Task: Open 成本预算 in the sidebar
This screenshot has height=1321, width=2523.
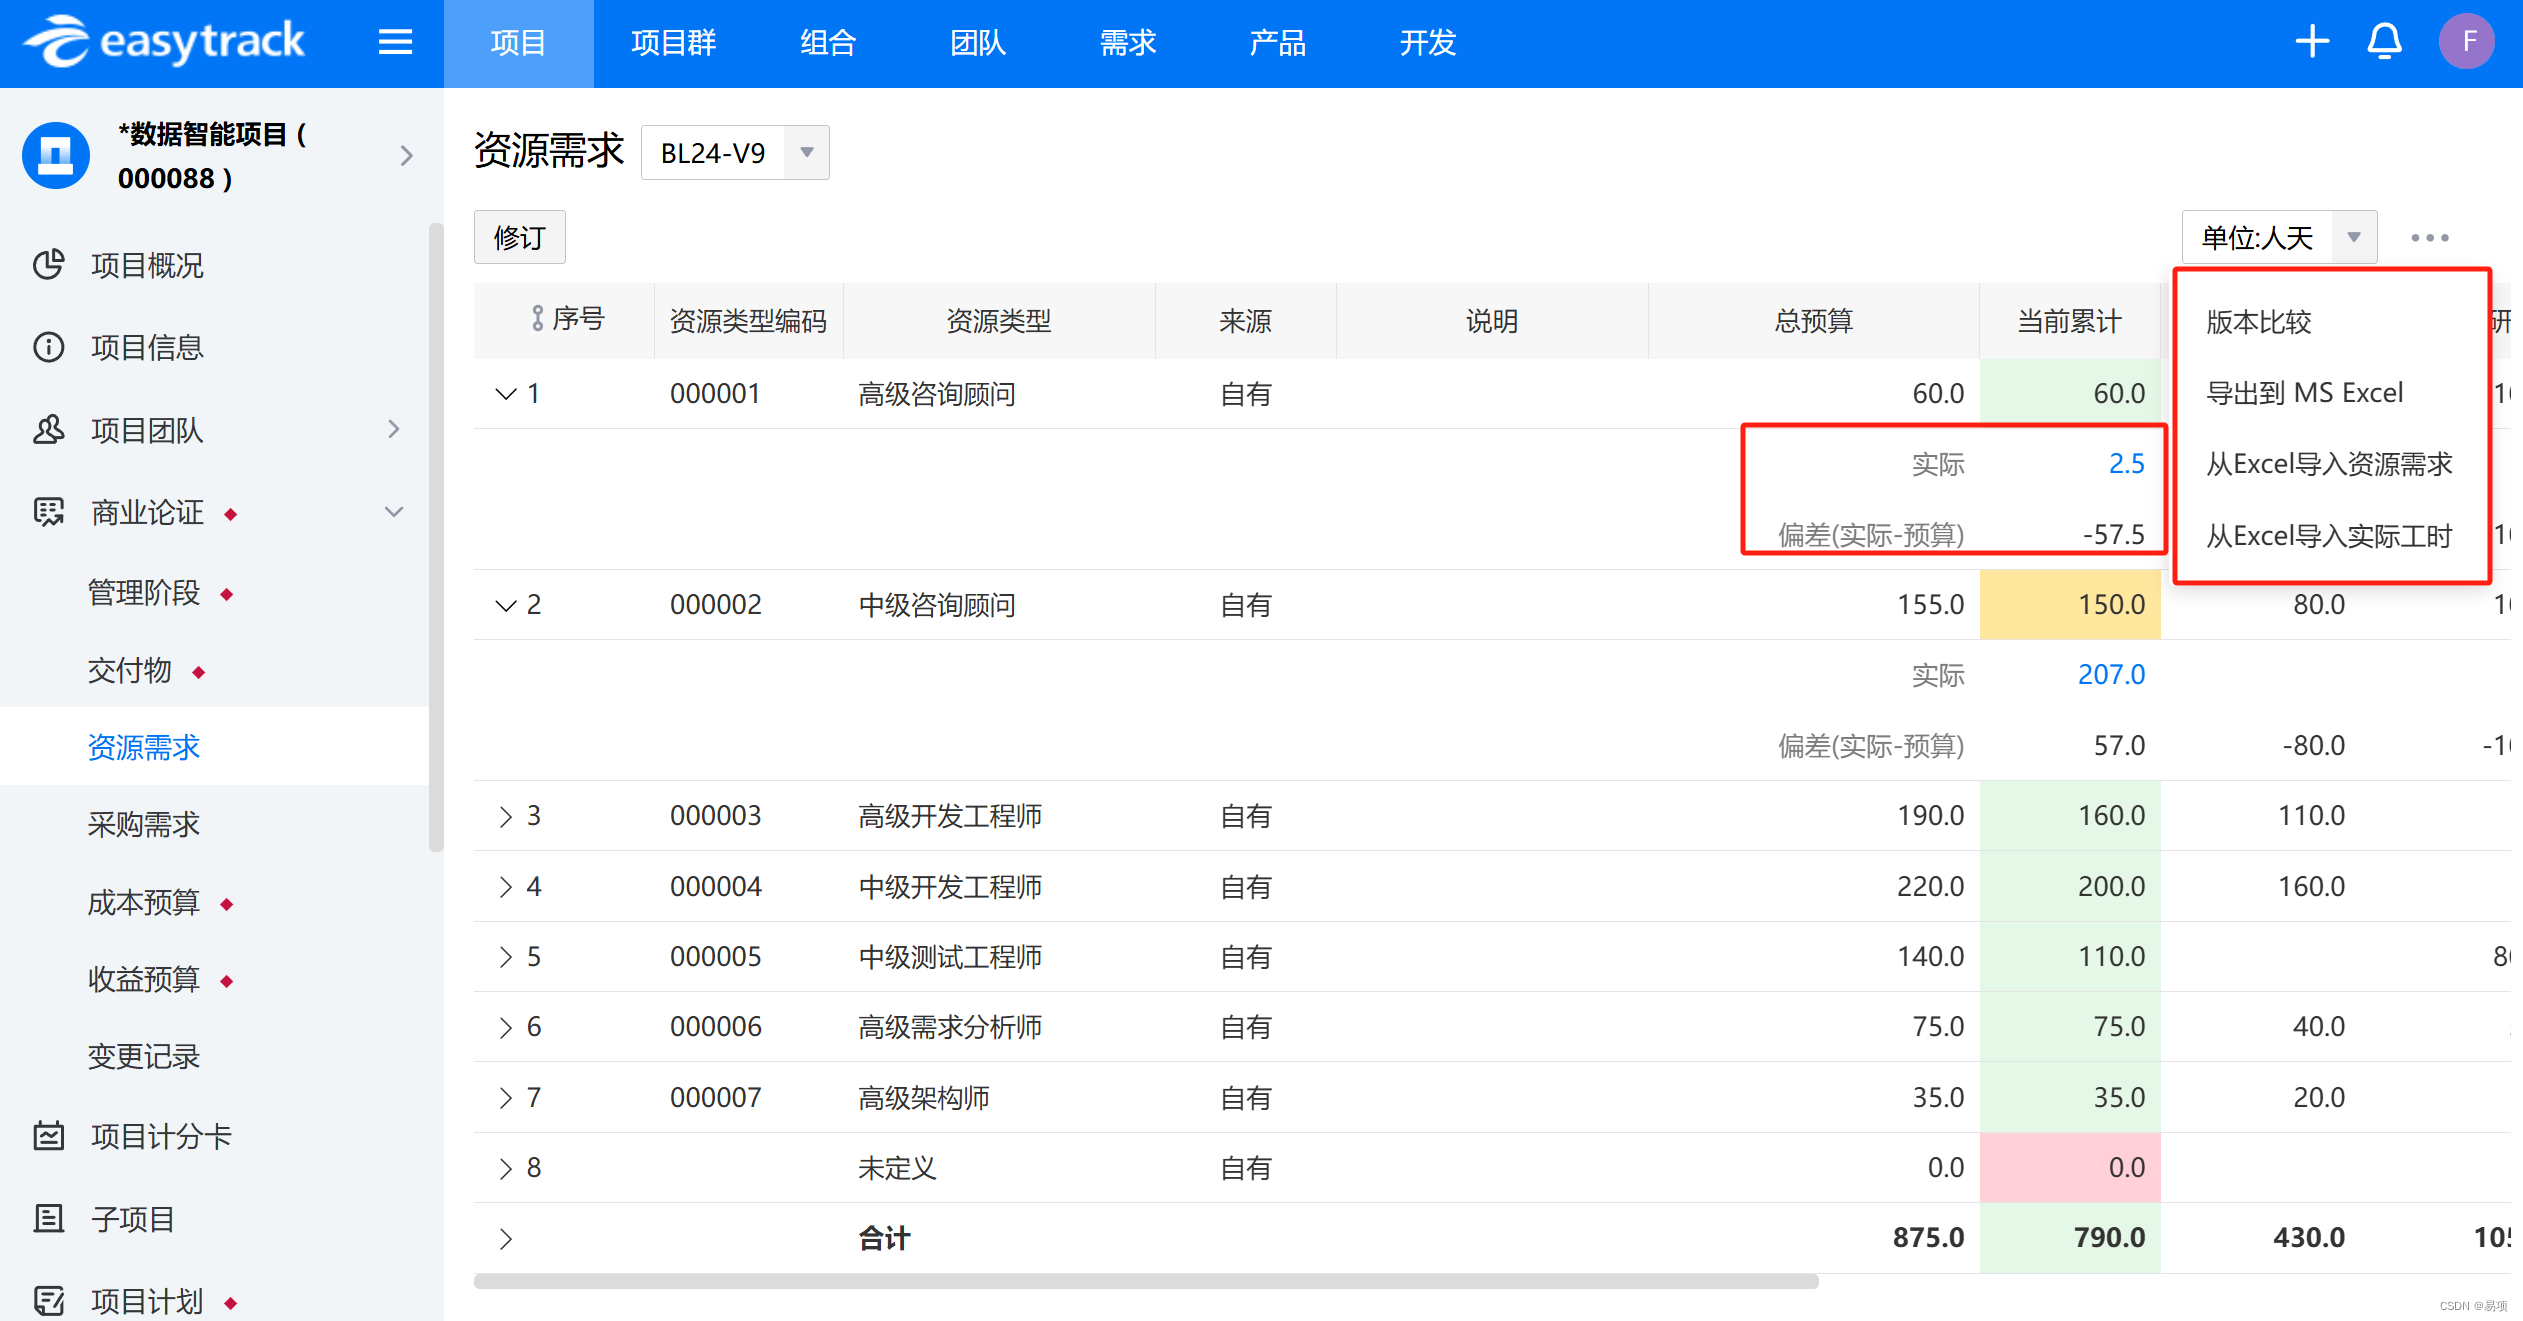Action: (144, 902)
